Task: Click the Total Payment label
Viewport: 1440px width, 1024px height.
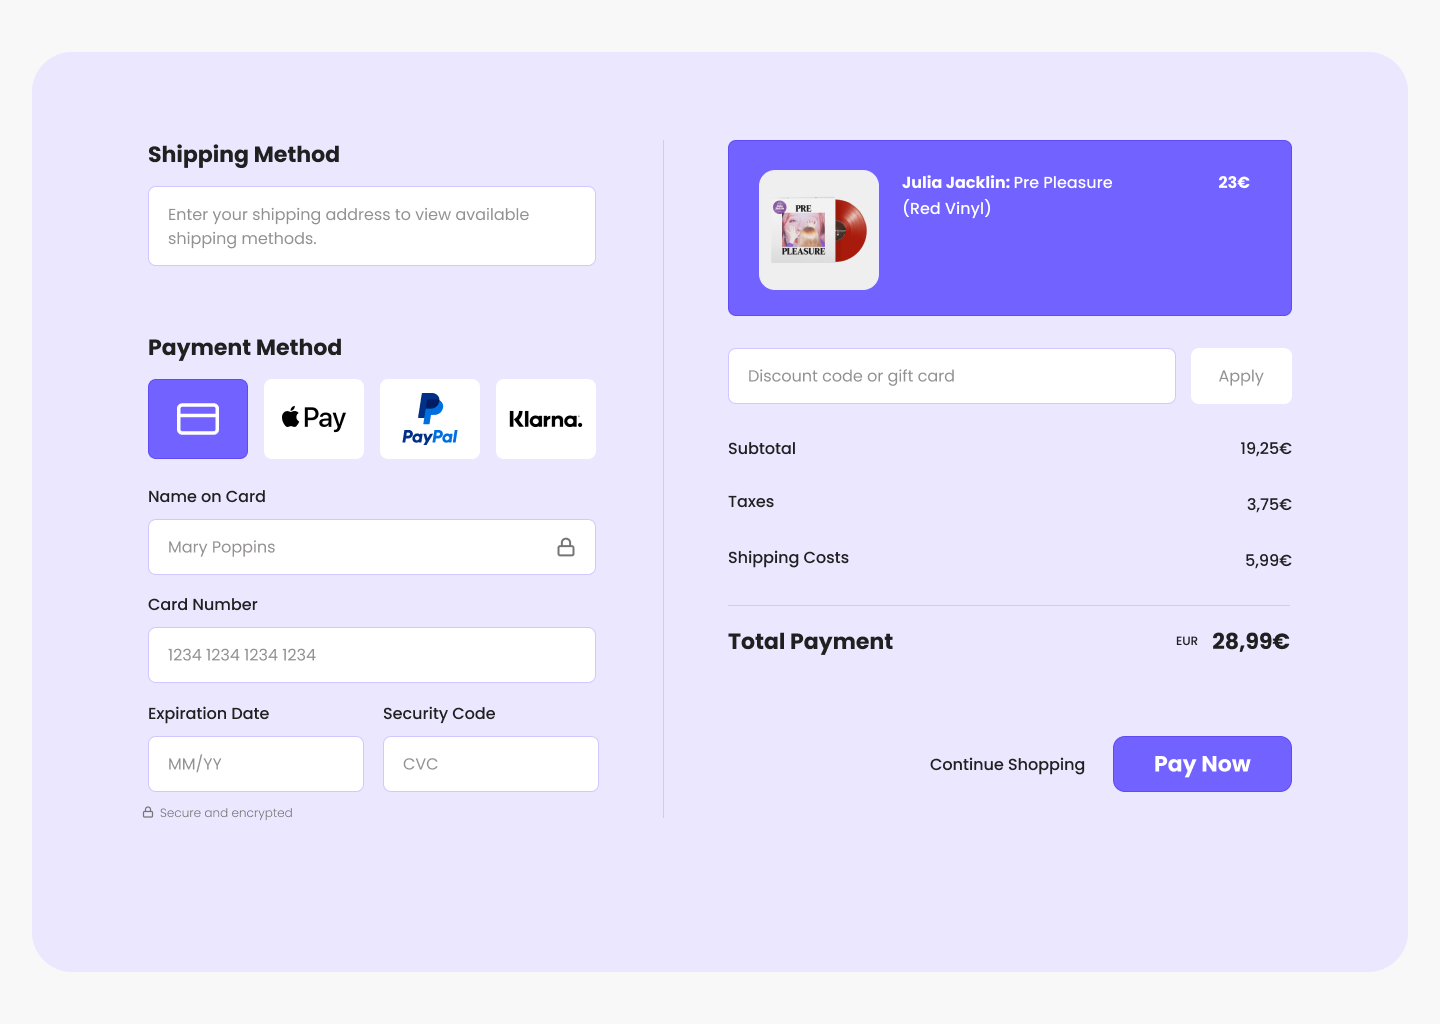Action: (x=810, y=641)
